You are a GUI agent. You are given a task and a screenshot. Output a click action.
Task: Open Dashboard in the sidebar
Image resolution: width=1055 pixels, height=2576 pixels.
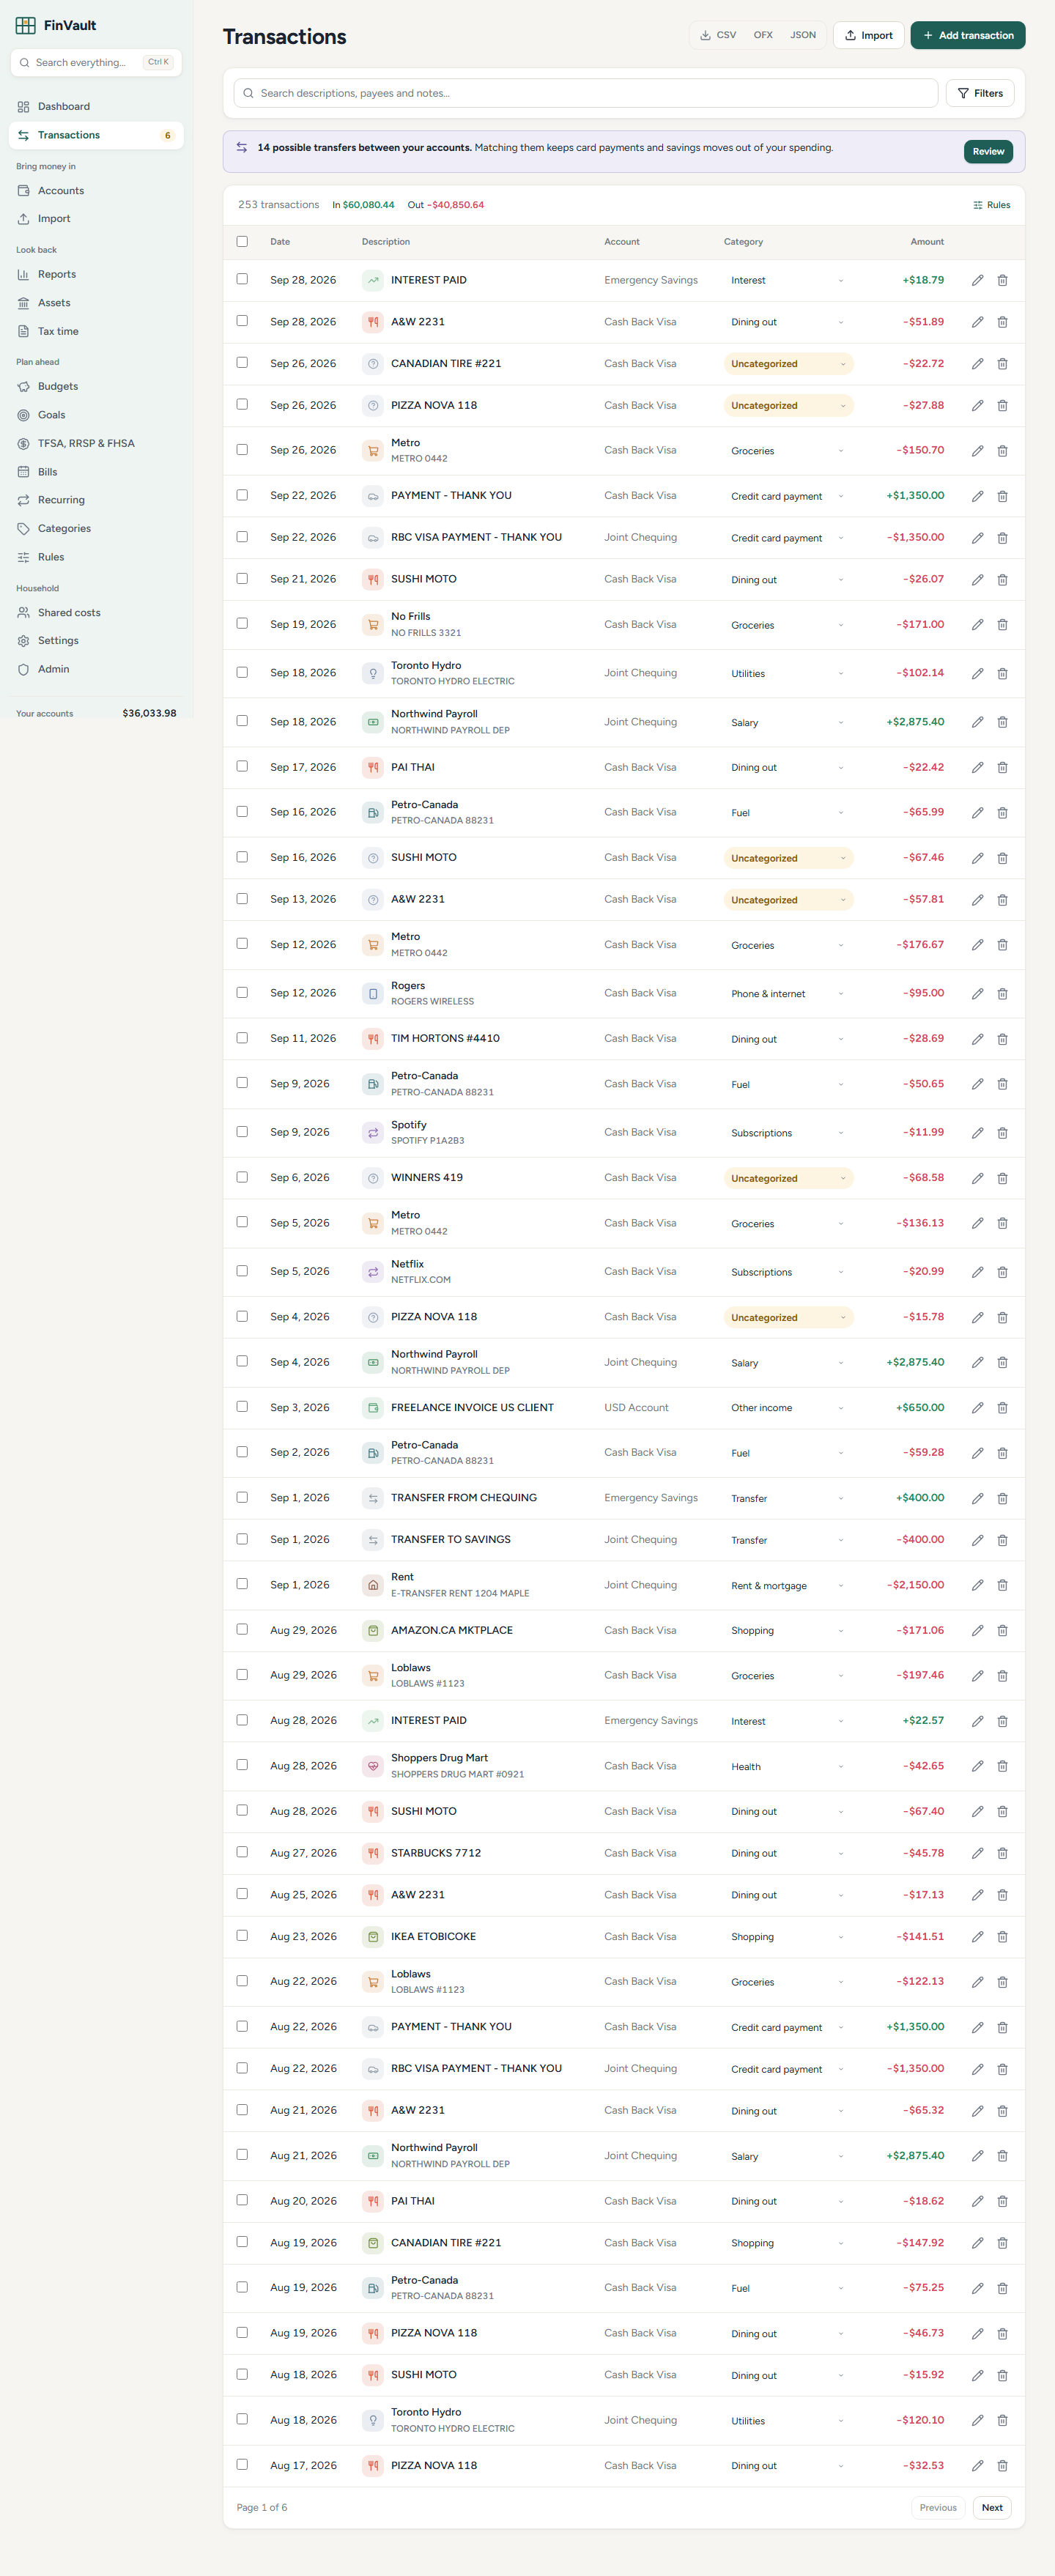click(x=96, y=106)
